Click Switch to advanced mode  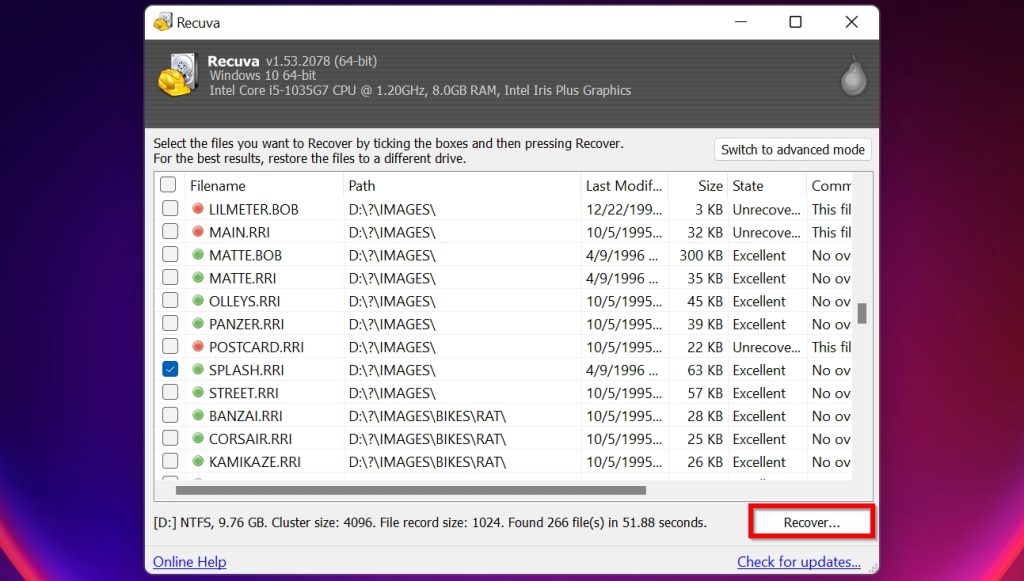point(792,149)
